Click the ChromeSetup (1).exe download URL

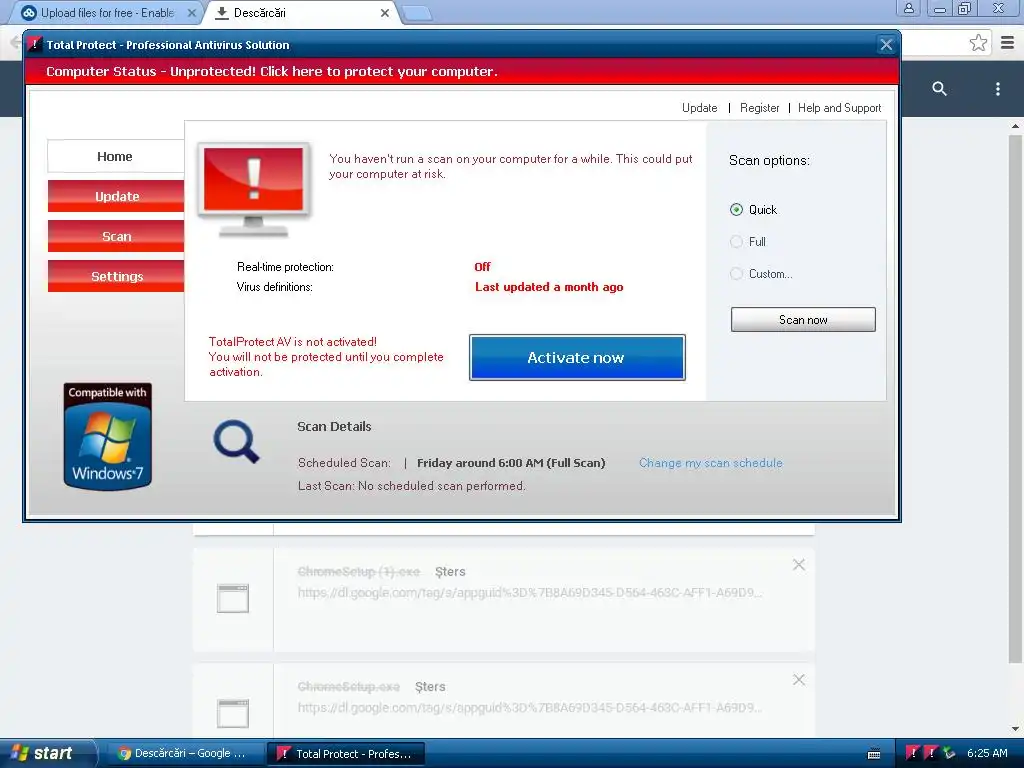click(x=530, y=592)
